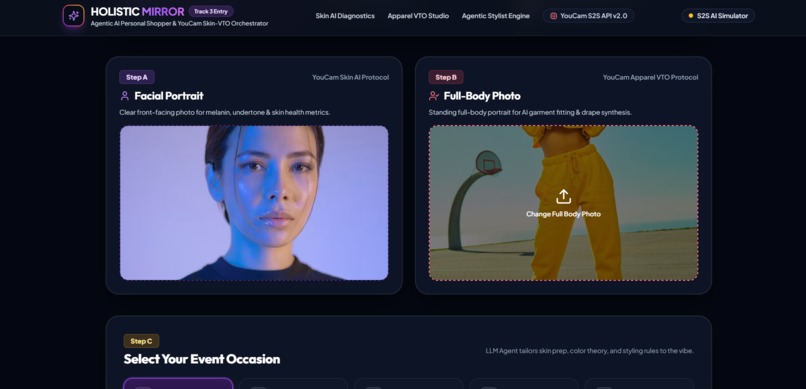
Task: Click the Select Your Event Occasion heading
Action: point(202,359)
